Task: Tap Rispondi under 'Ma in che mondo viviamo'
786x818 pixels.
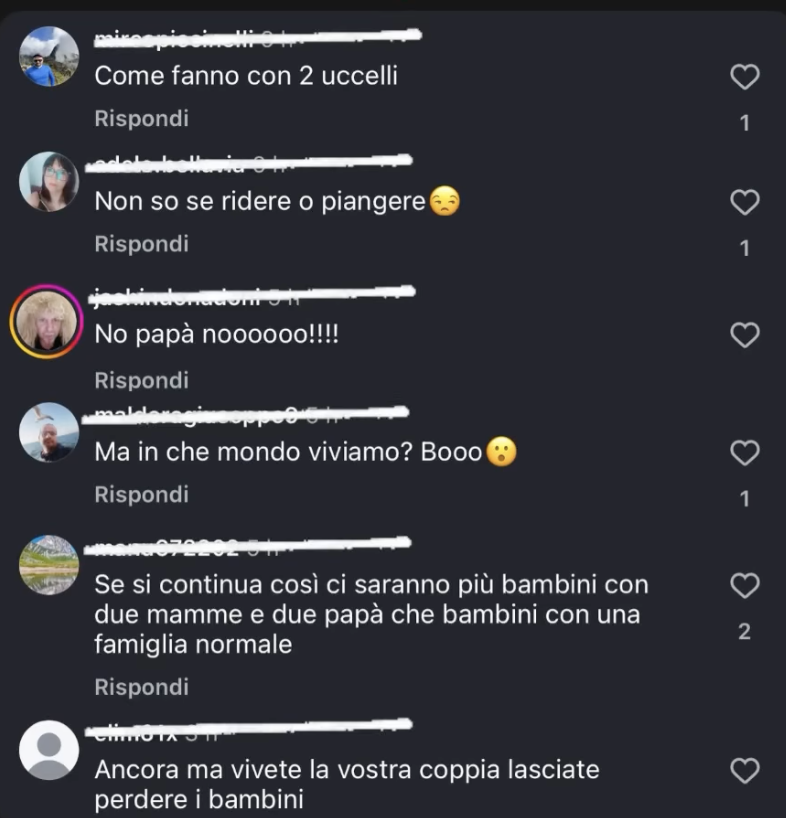Action: [x=141, y=494]
